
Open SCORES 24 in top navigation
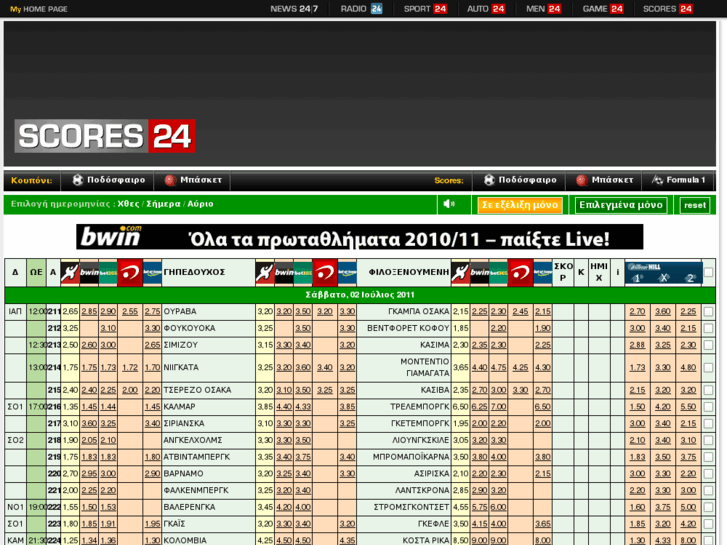pos(667,9)
